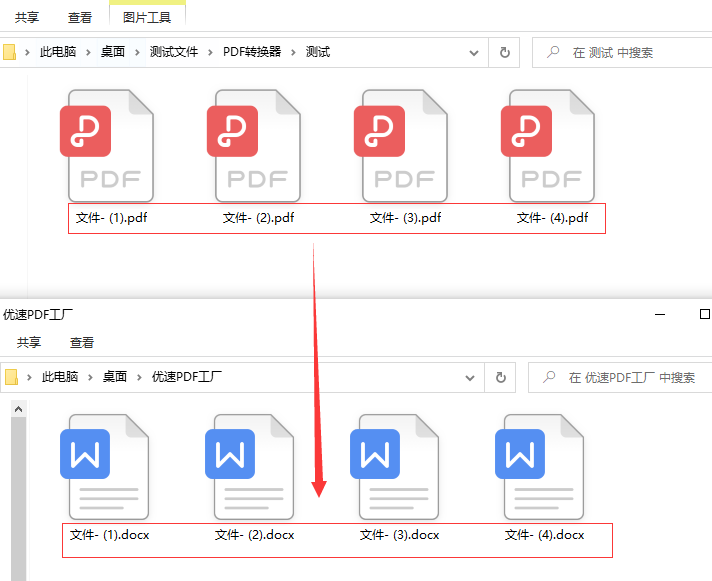Open the 共享 tab in 优速PDF工厂 window
The width and height of the screenshot is (712, 581).
coord(29,343)
